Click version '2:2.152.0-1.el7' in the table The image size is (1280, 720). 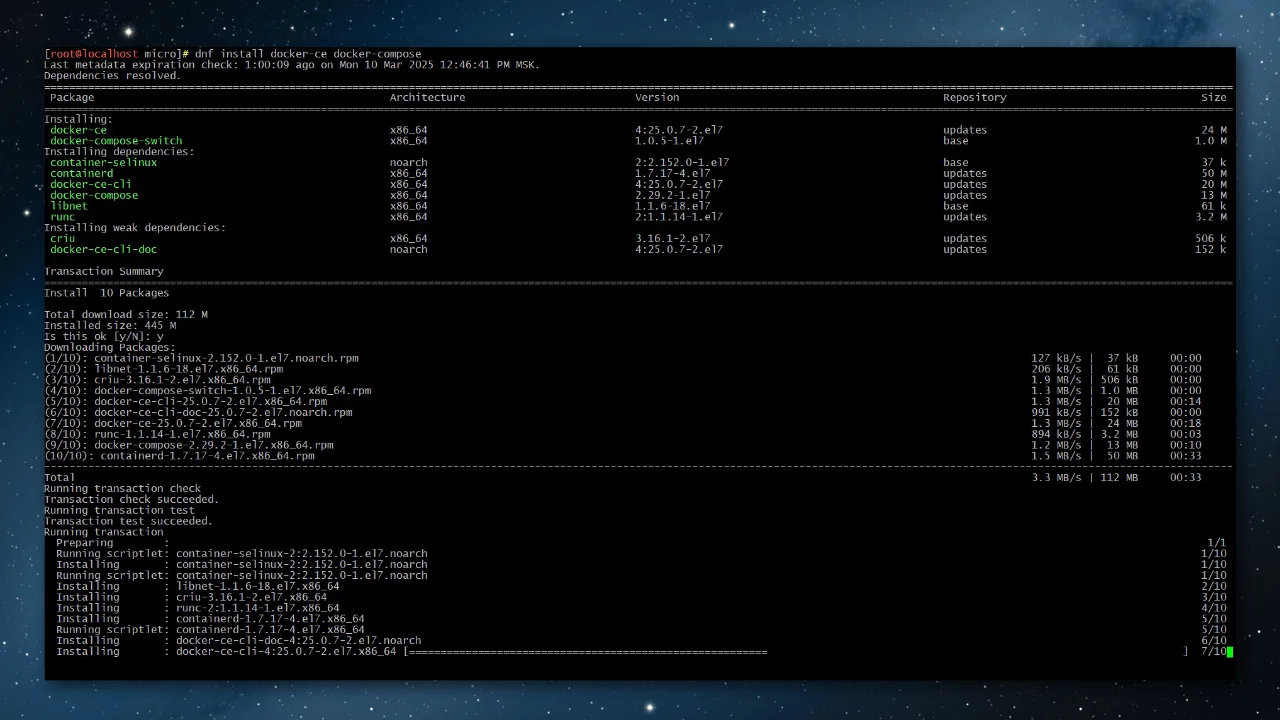[x=682, y=163]
